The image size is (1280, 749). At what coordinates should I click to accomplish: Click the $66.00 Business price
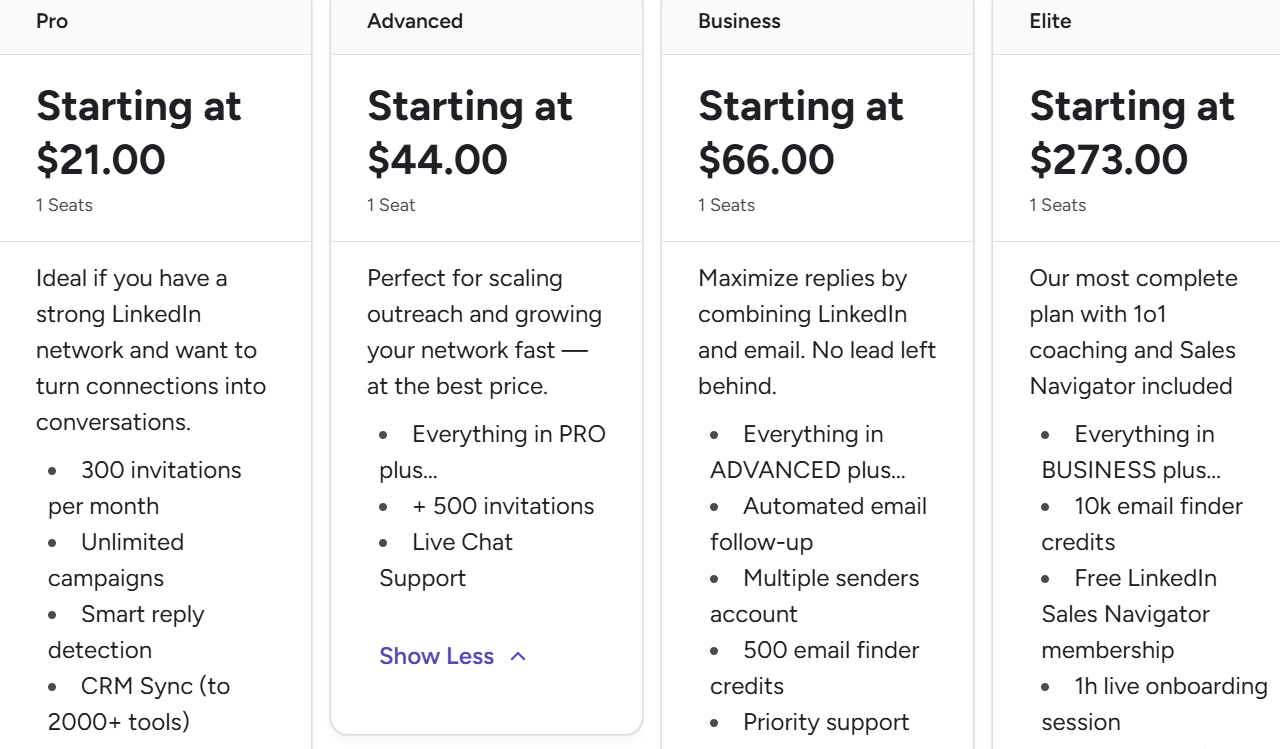[x=766, y=160]
